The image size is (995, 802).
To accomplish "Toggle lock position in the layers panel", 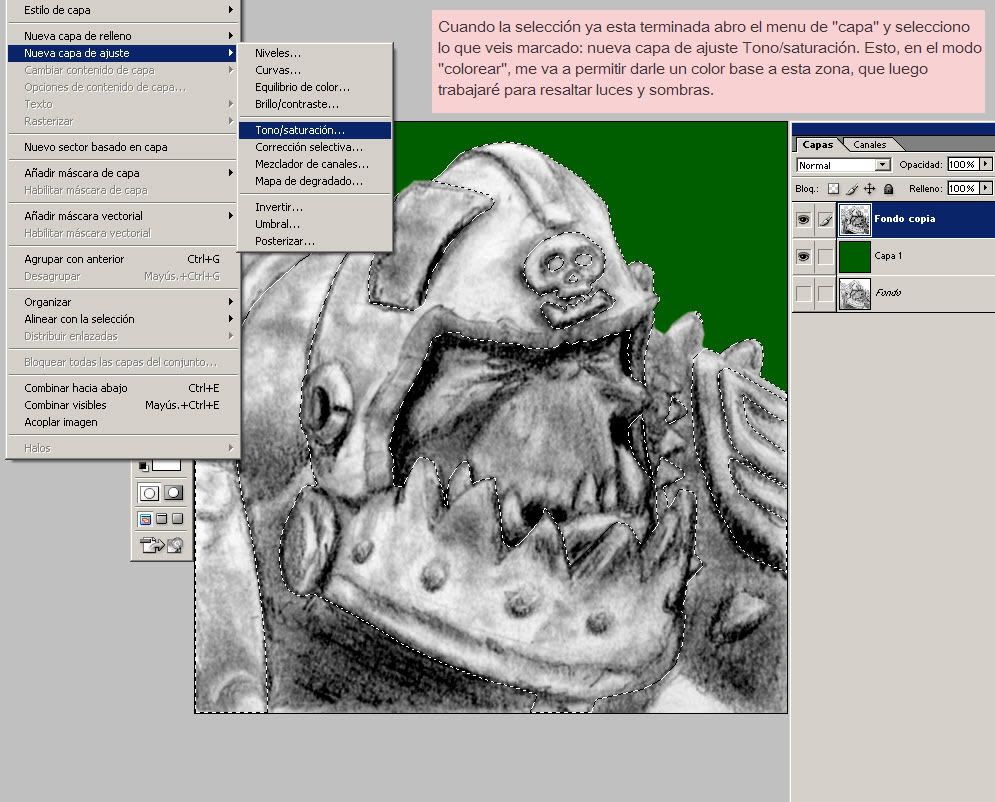I will pyautogui.click(x=869, y=188).
